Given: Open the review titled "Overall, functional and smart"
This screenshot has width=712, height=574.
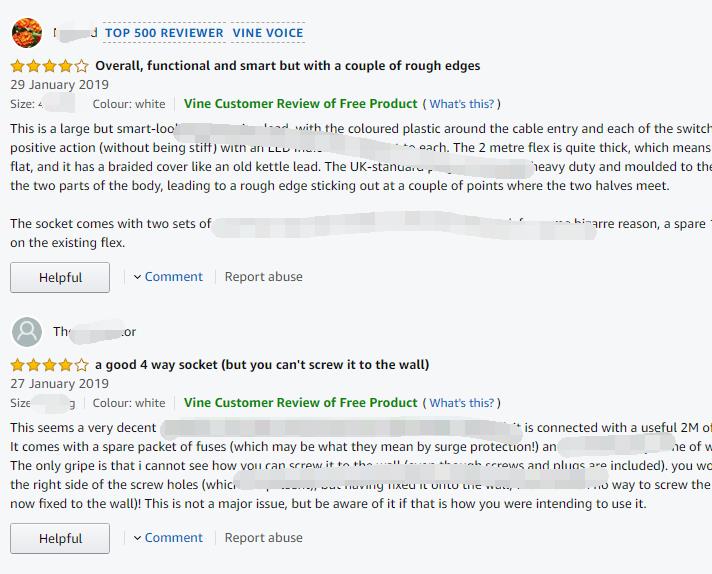Looking at the screenshot, I should (x=287, y=66).
